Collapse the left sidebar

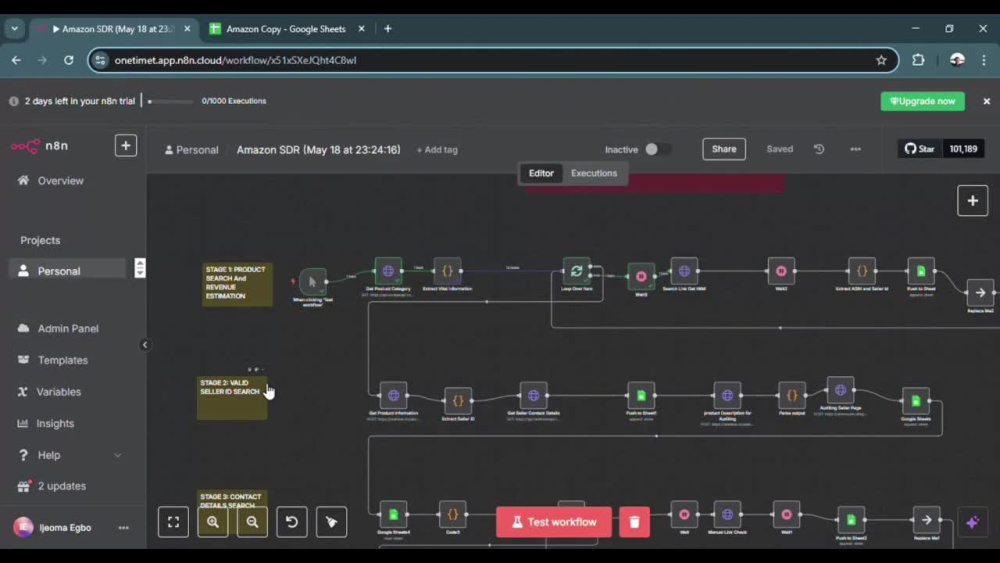145,345
